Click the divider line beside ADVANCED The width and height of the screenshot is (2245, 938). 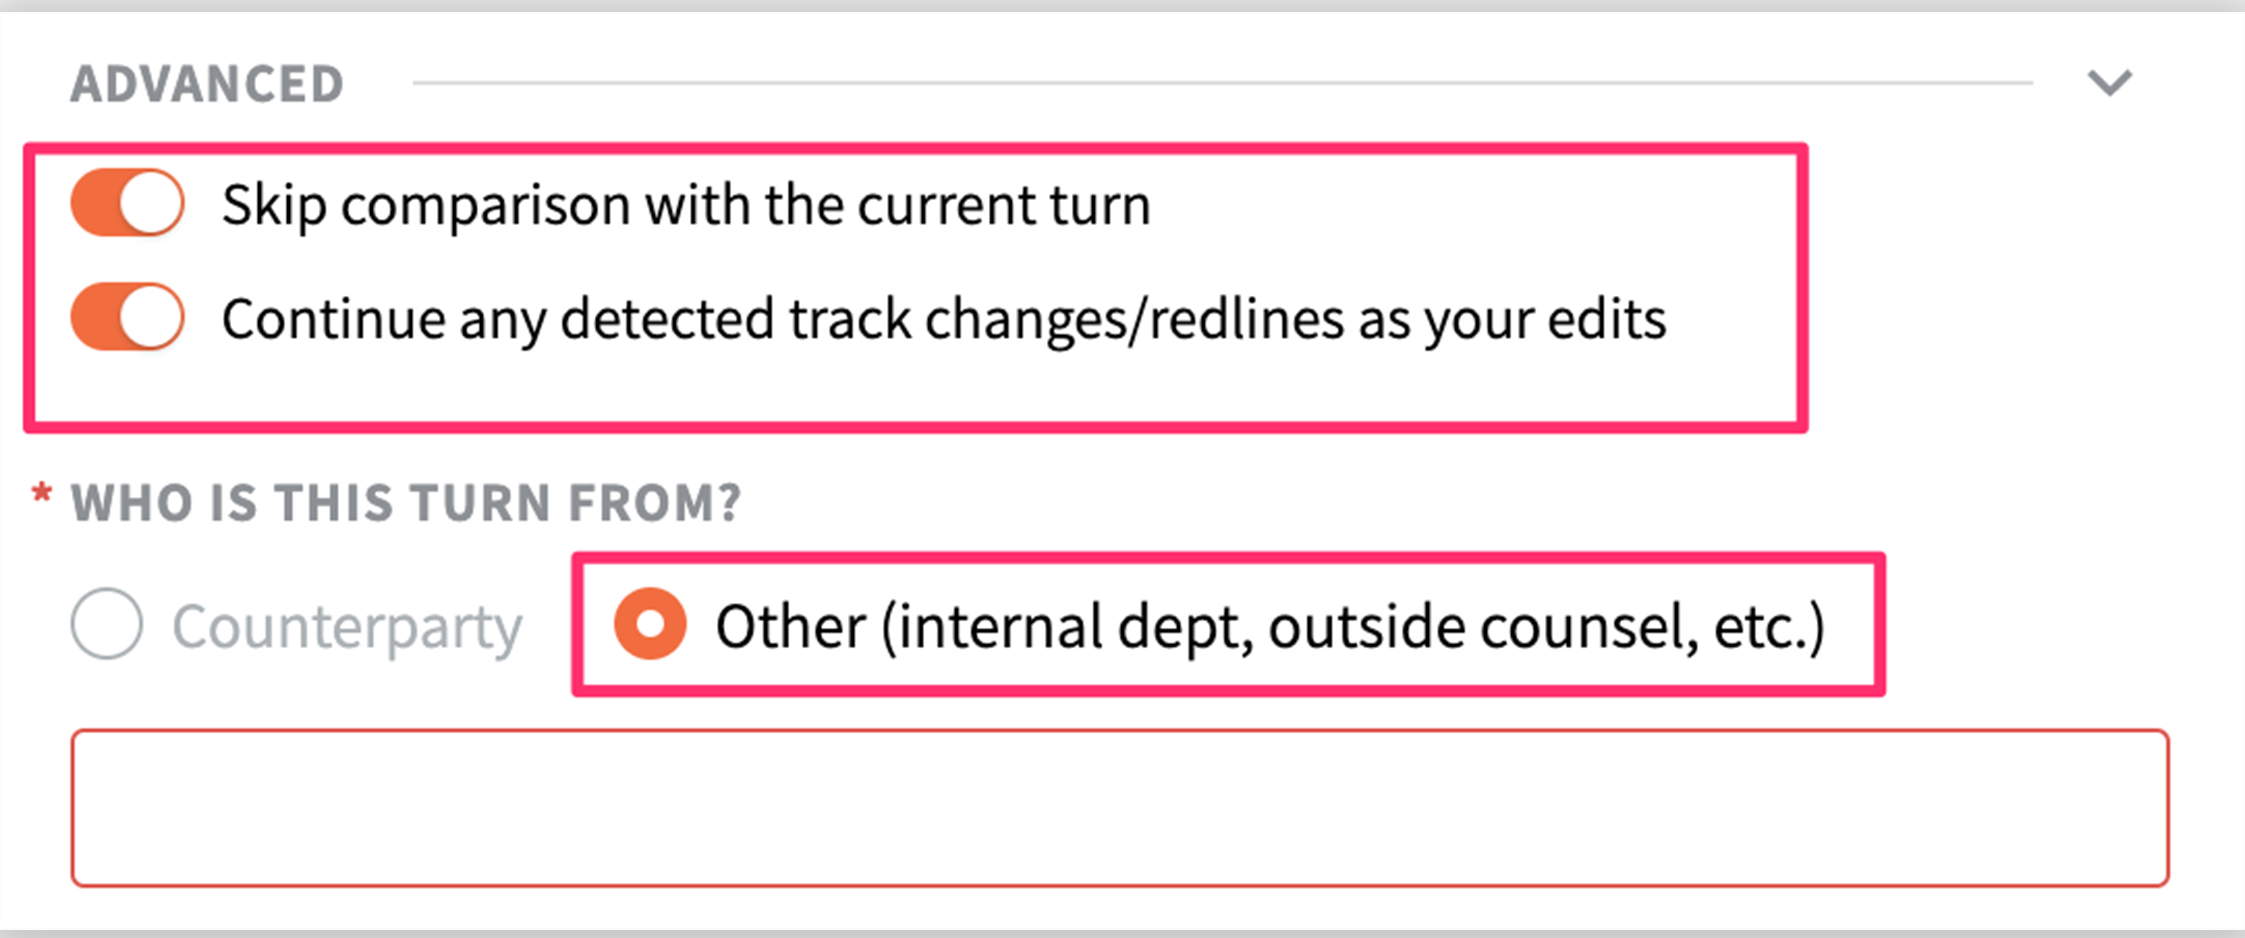[1222, 83]
